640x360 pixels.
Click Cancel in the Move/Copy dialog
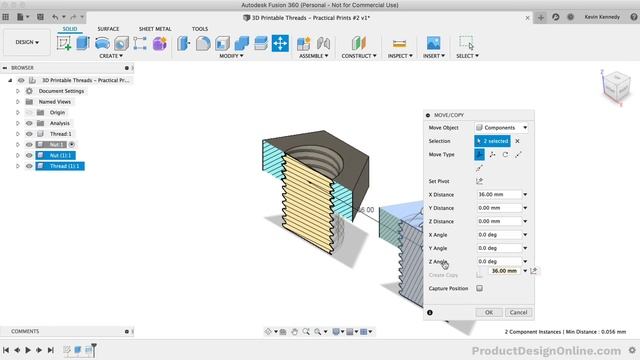518,312
